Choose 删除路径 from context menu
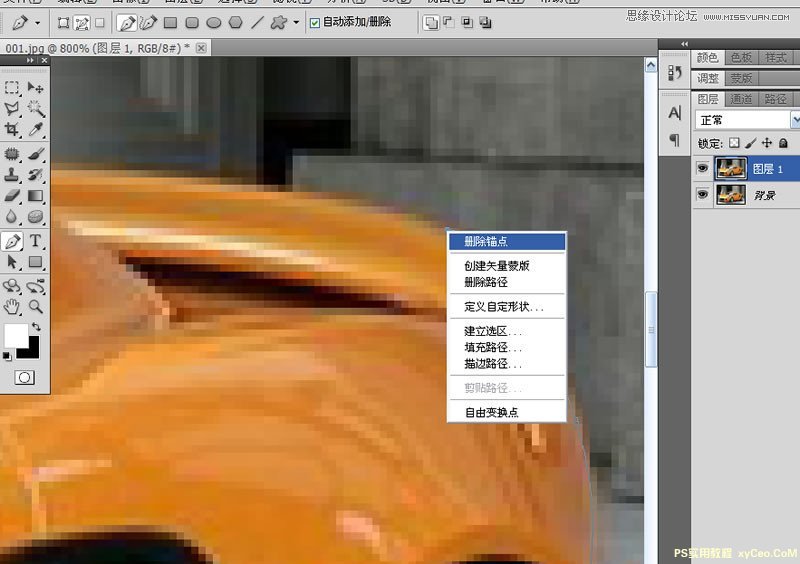This screenshot has height=564, width=800. (507, 282)
